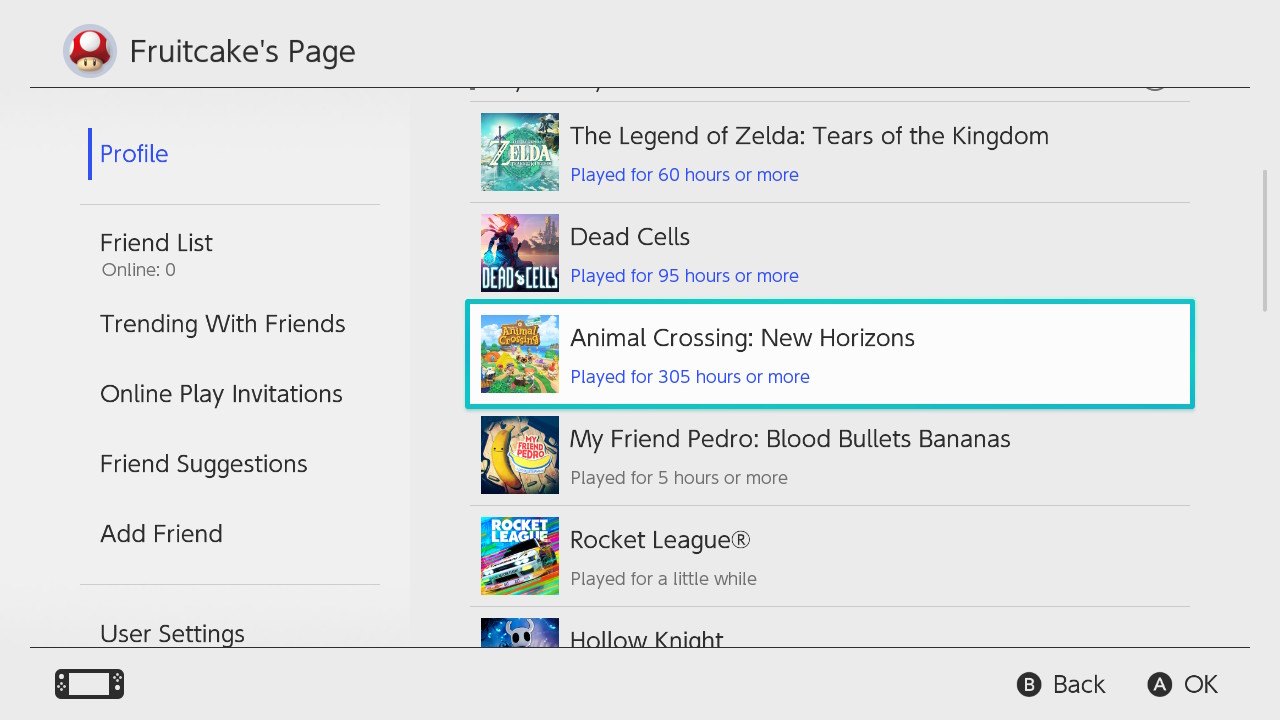The image size is (1280, 720).
Task: Click the Hollow Knight game icon
Action: [520, 633]
